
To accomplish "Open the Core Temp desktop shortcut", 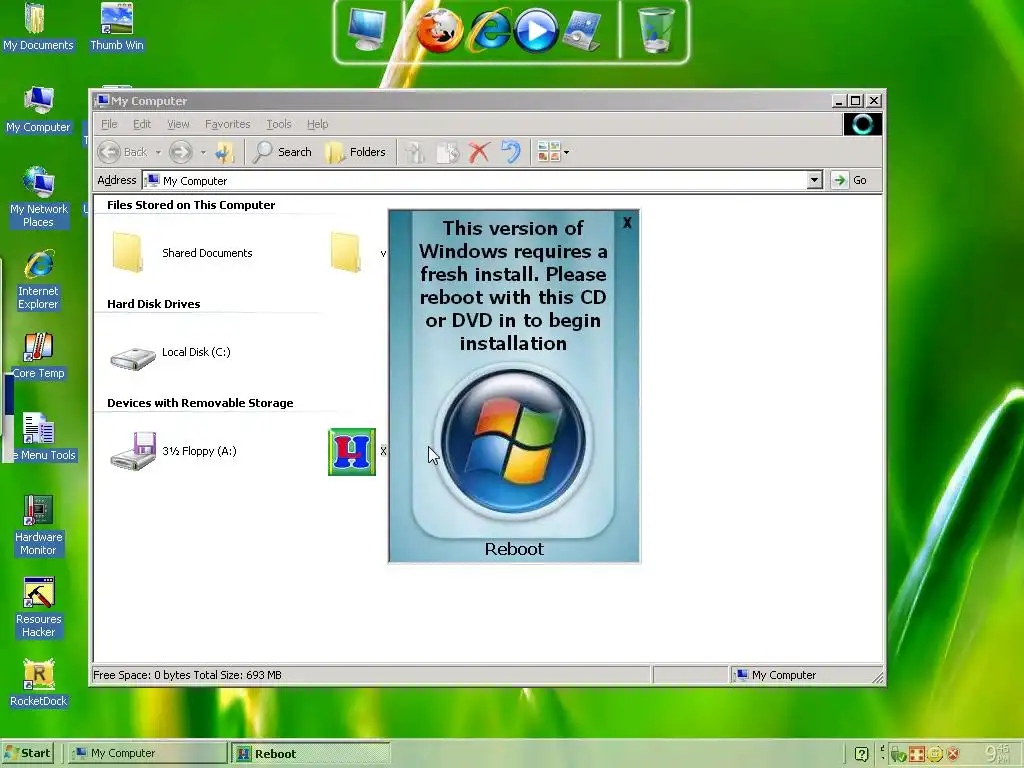I will (x=39, y=356).
